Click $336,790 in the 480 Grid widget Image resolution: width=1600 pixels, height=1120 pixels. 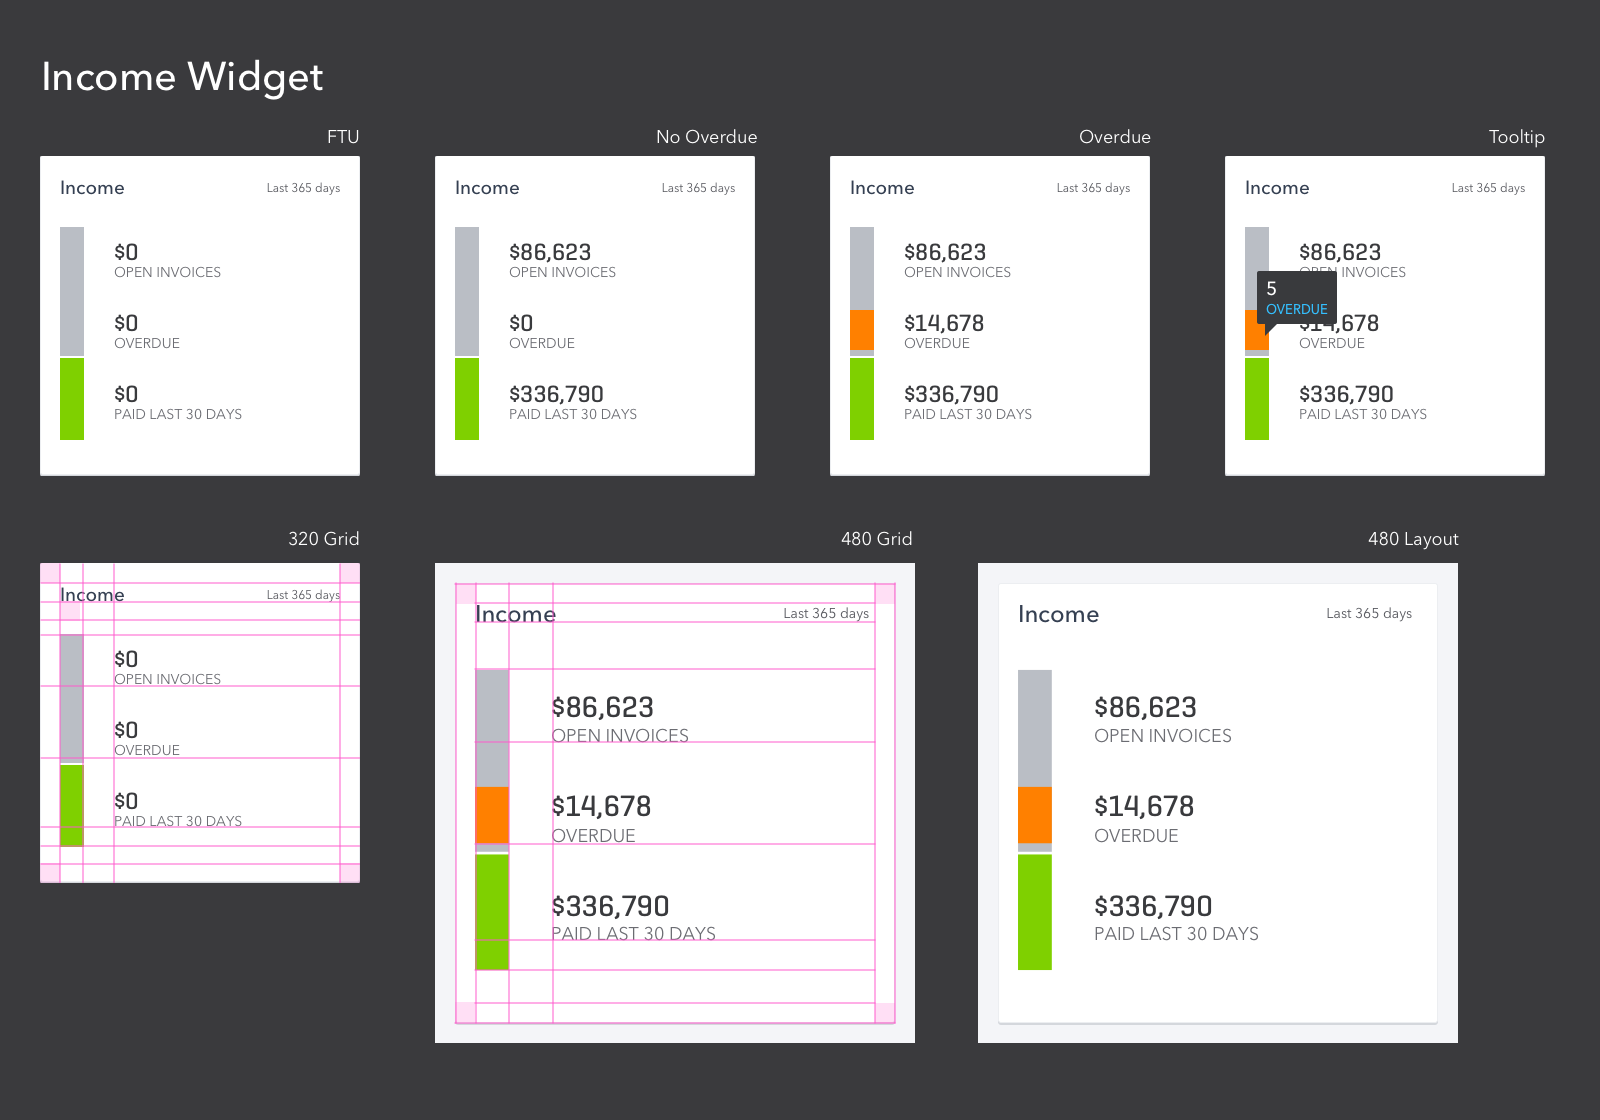(x=611, y=906)
